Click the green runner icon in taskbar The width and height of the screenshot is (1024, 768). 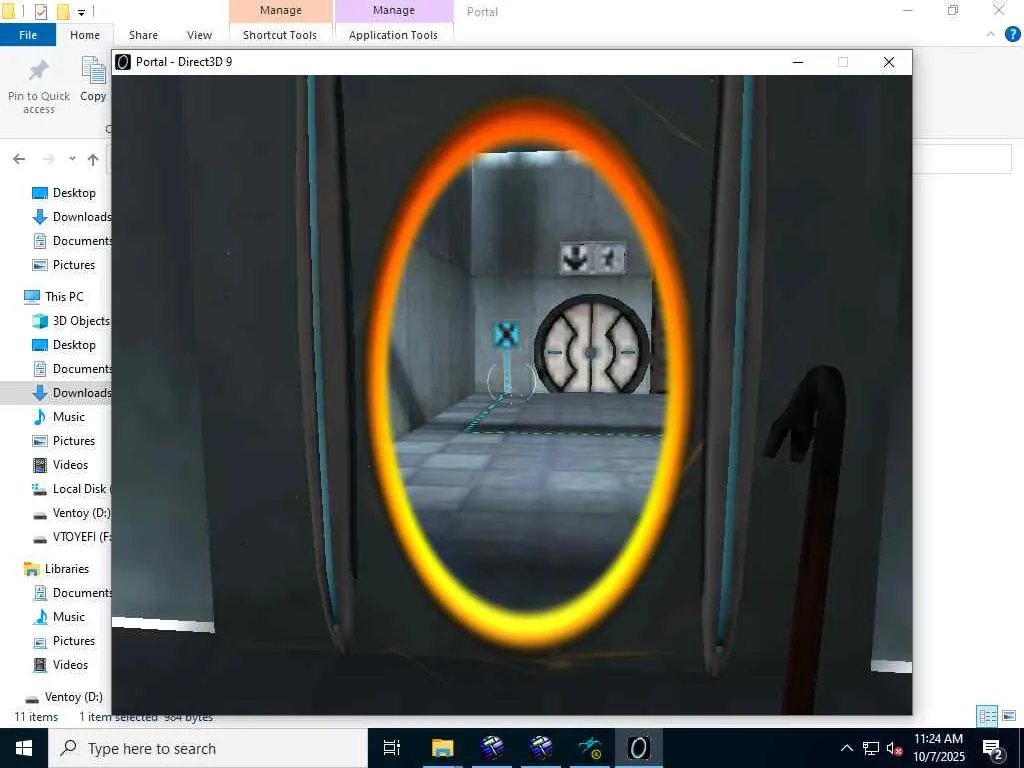pos(590,748)
